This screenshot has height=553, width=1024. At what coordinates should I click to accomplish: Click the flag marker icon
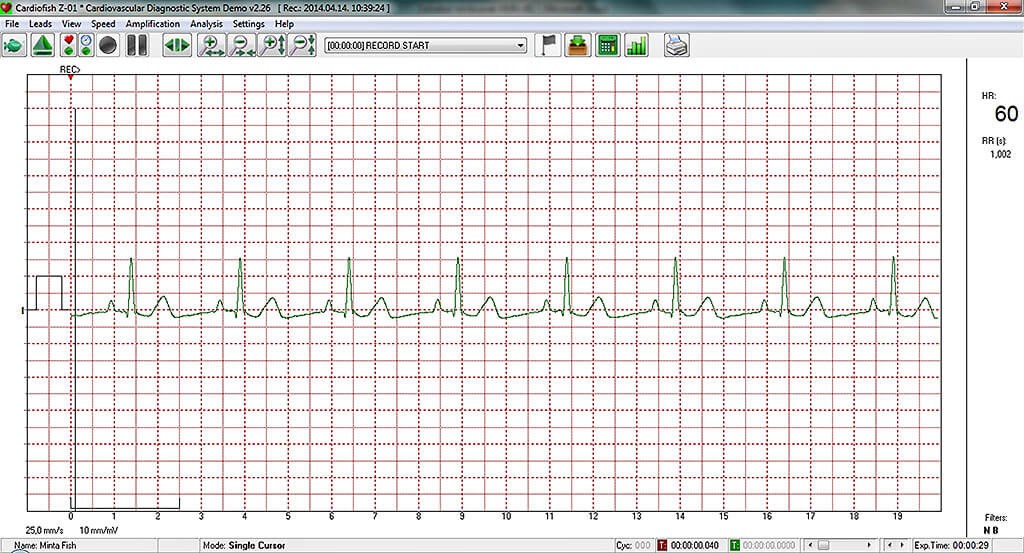click(x=548, y=45)
